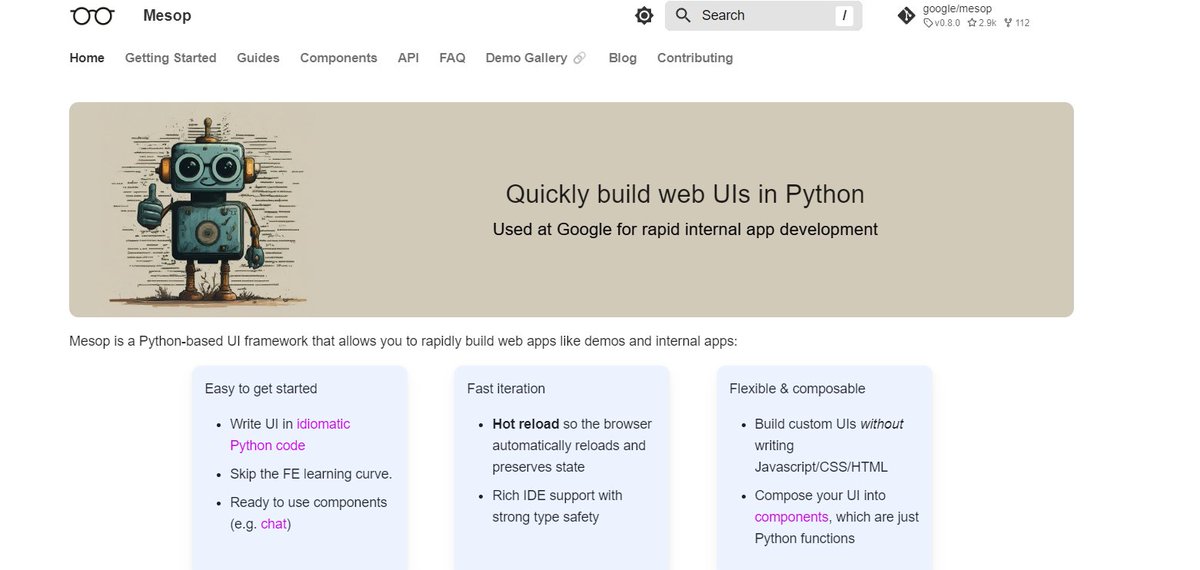Click the git repository diamond icon
This screenshot has height=570, width=1200.
click(906, 15)
